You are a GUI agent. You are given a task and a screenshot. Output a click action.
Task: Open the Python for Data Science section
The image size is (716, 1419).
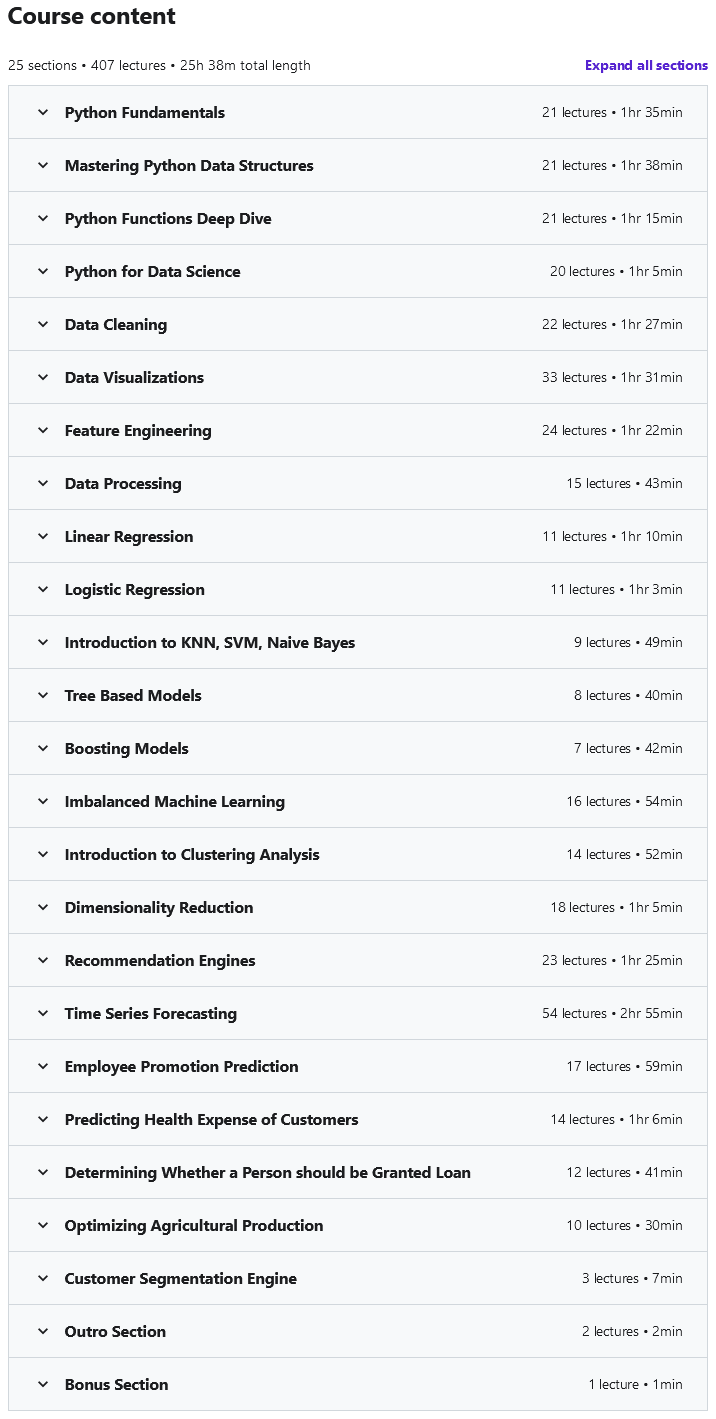pyautogui.click(x=152, y=271)
